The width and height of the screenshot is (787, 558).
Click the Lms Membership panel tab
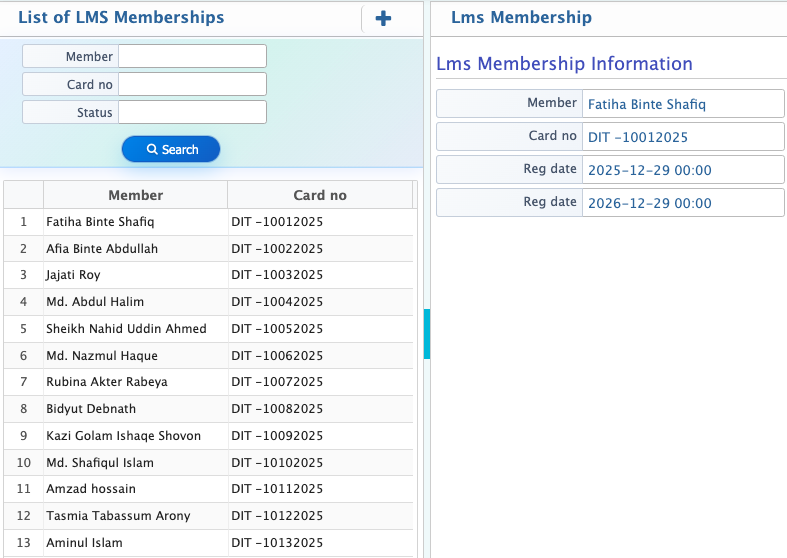pyautogui.click(x=521, y=17)
